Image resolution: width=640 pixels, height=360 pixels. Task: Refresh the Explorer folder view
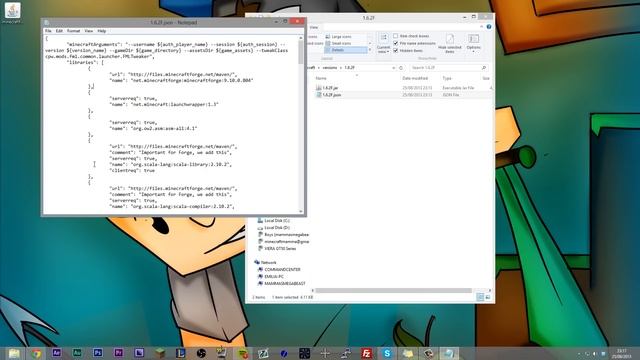tap(401, 68)
